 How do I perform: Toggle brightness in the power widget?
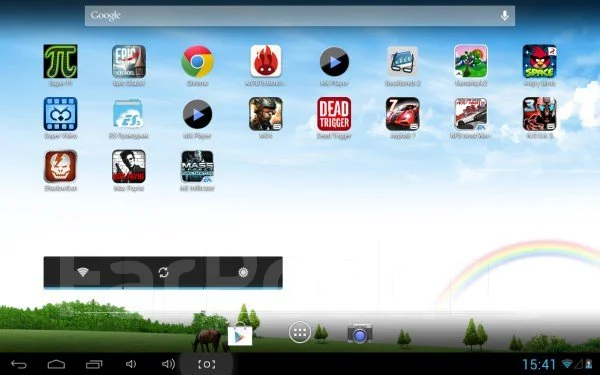click(x=243, y=272)
